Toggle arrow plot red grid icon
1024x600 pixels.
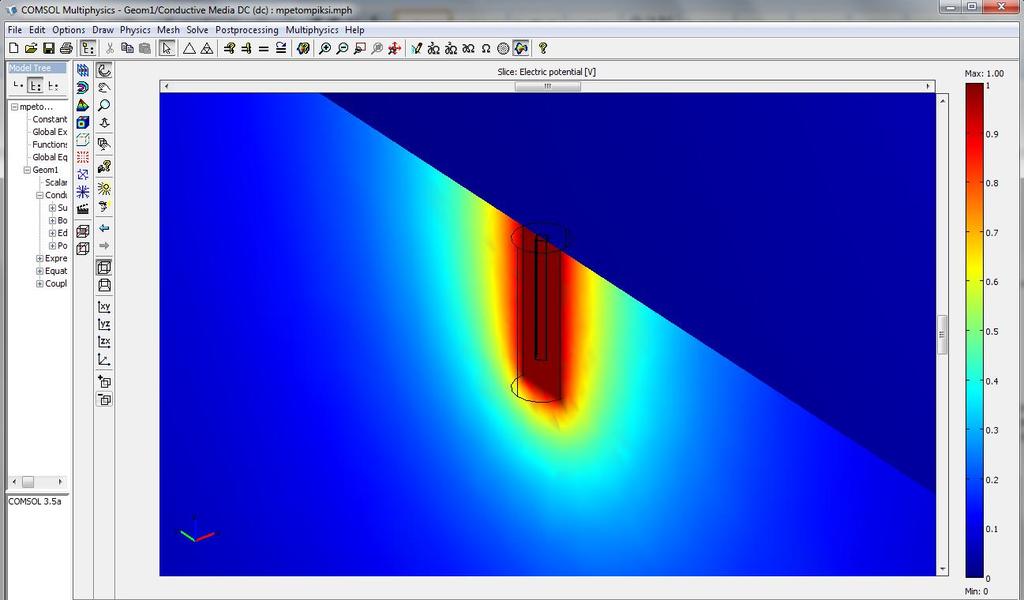pos(83,157)
